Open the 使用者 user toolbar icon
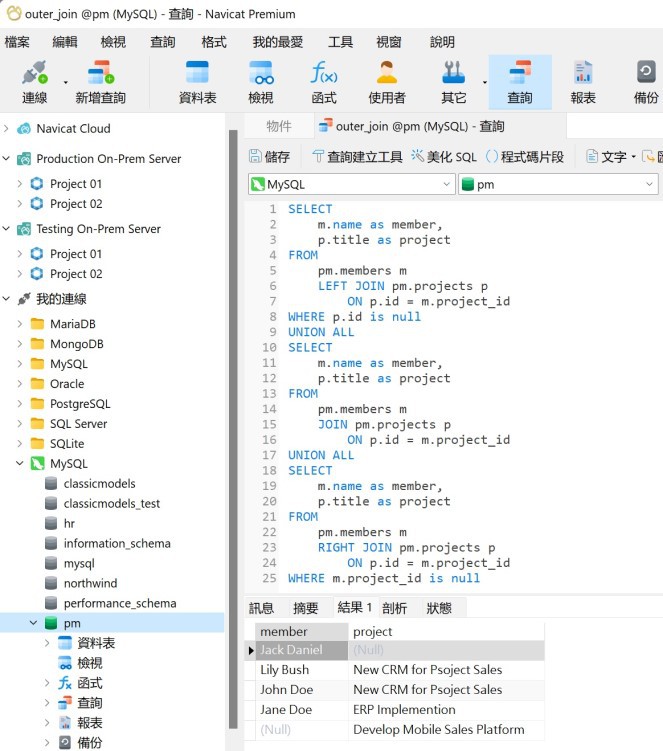Image resolution: width=663 pixels, height=751 pixels. click(x=387, y=81)
